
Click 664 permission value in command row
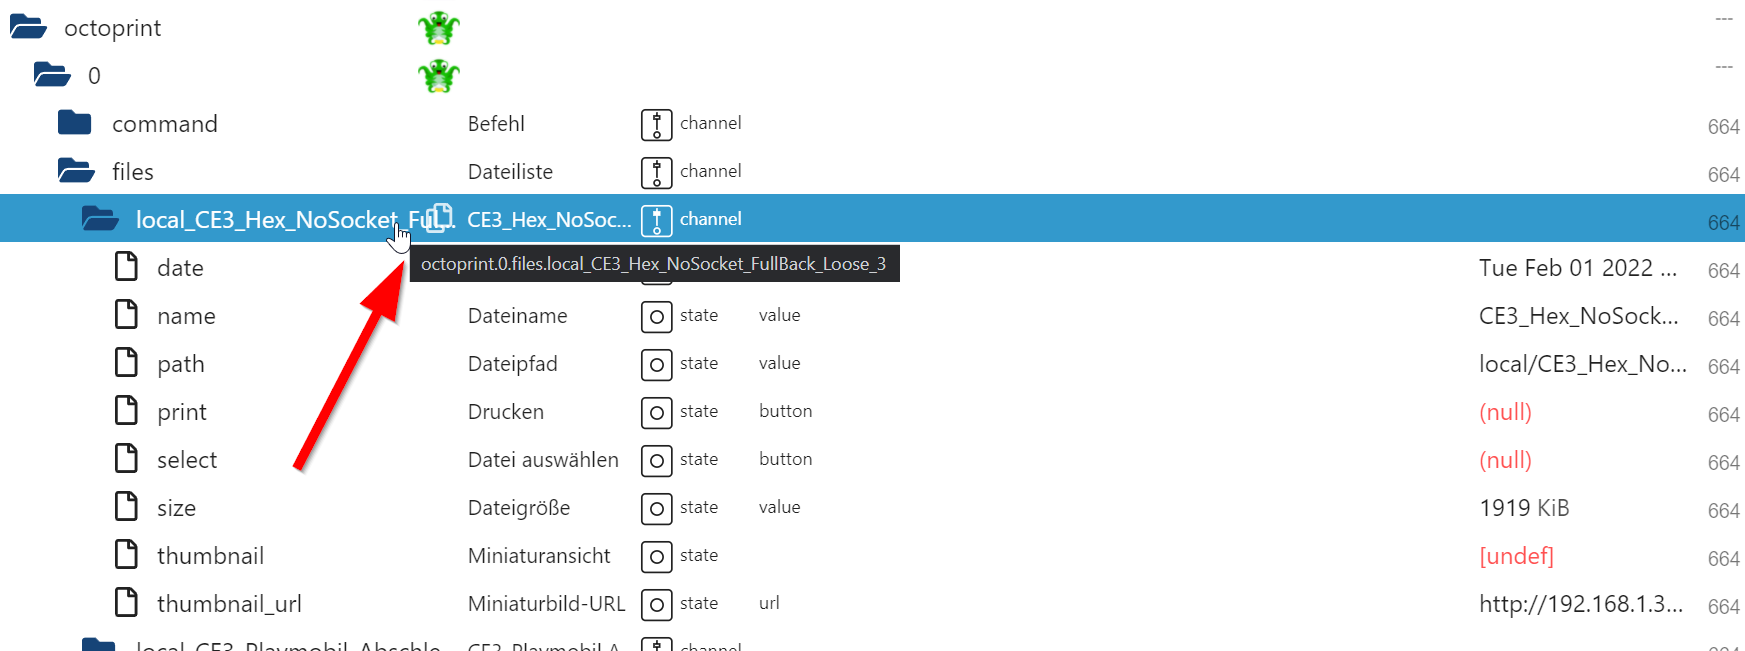click(x=1723, y=127)
